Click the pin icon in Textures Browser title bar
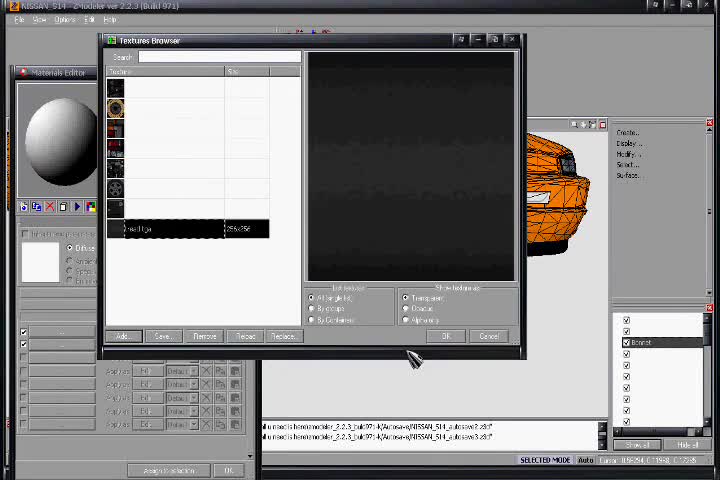720x480 pixels. tap(461, 40)
